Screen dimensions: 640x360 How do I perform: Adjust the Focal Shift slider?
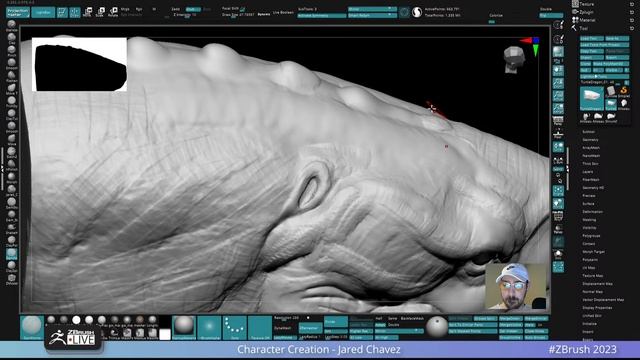coord(234,9)
